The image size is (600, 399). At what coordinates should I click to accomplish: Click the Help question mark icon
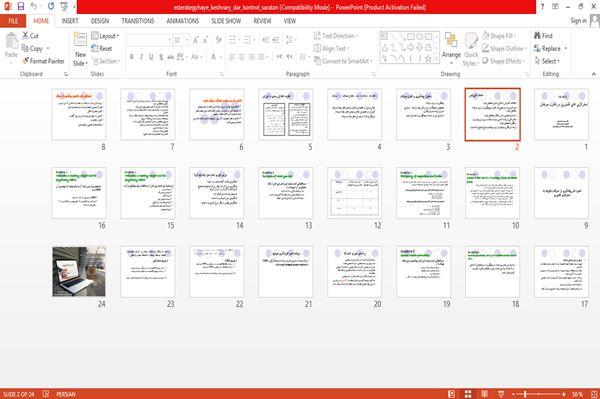click(542, 7)
